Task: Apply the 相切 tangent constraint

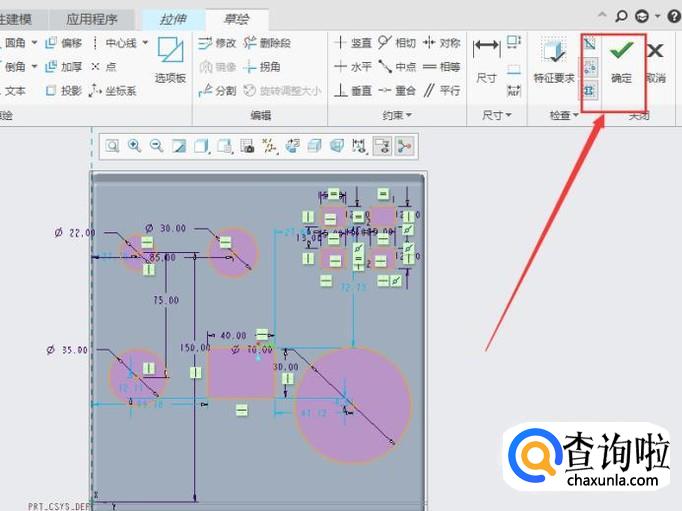Action: (397, 43)
